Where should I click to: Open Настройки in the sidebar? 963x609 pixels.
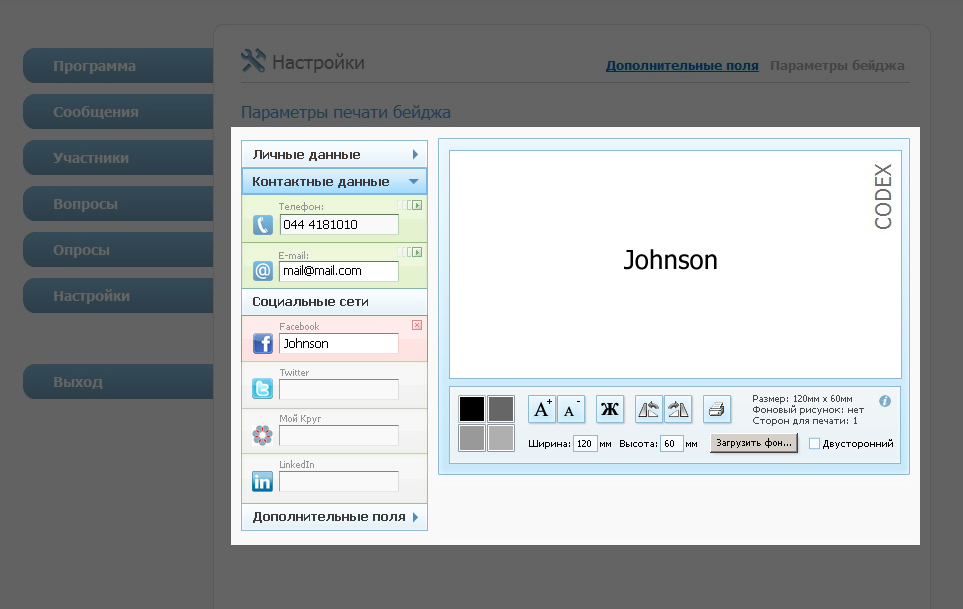[118, 296]
